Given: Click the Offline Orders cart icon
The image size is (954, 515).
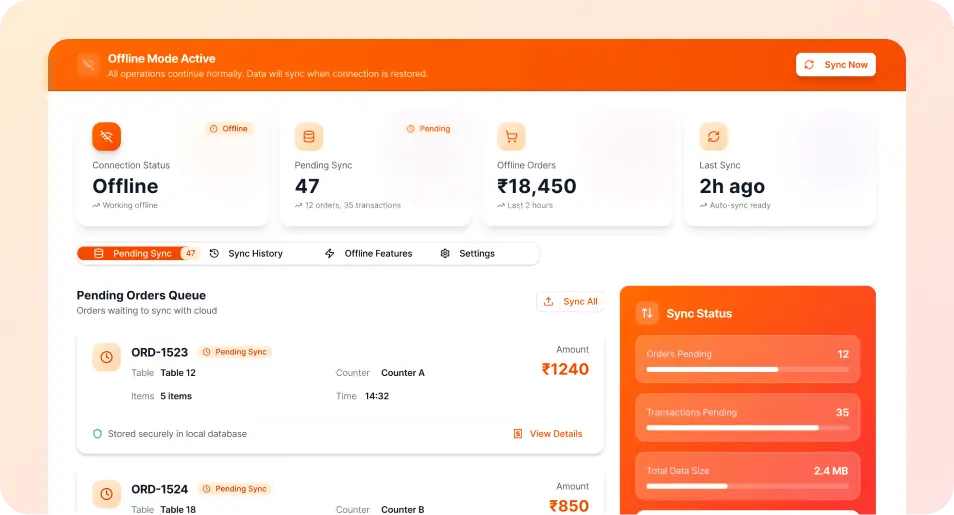Looking at the screenshot, I should coord(511,136).
